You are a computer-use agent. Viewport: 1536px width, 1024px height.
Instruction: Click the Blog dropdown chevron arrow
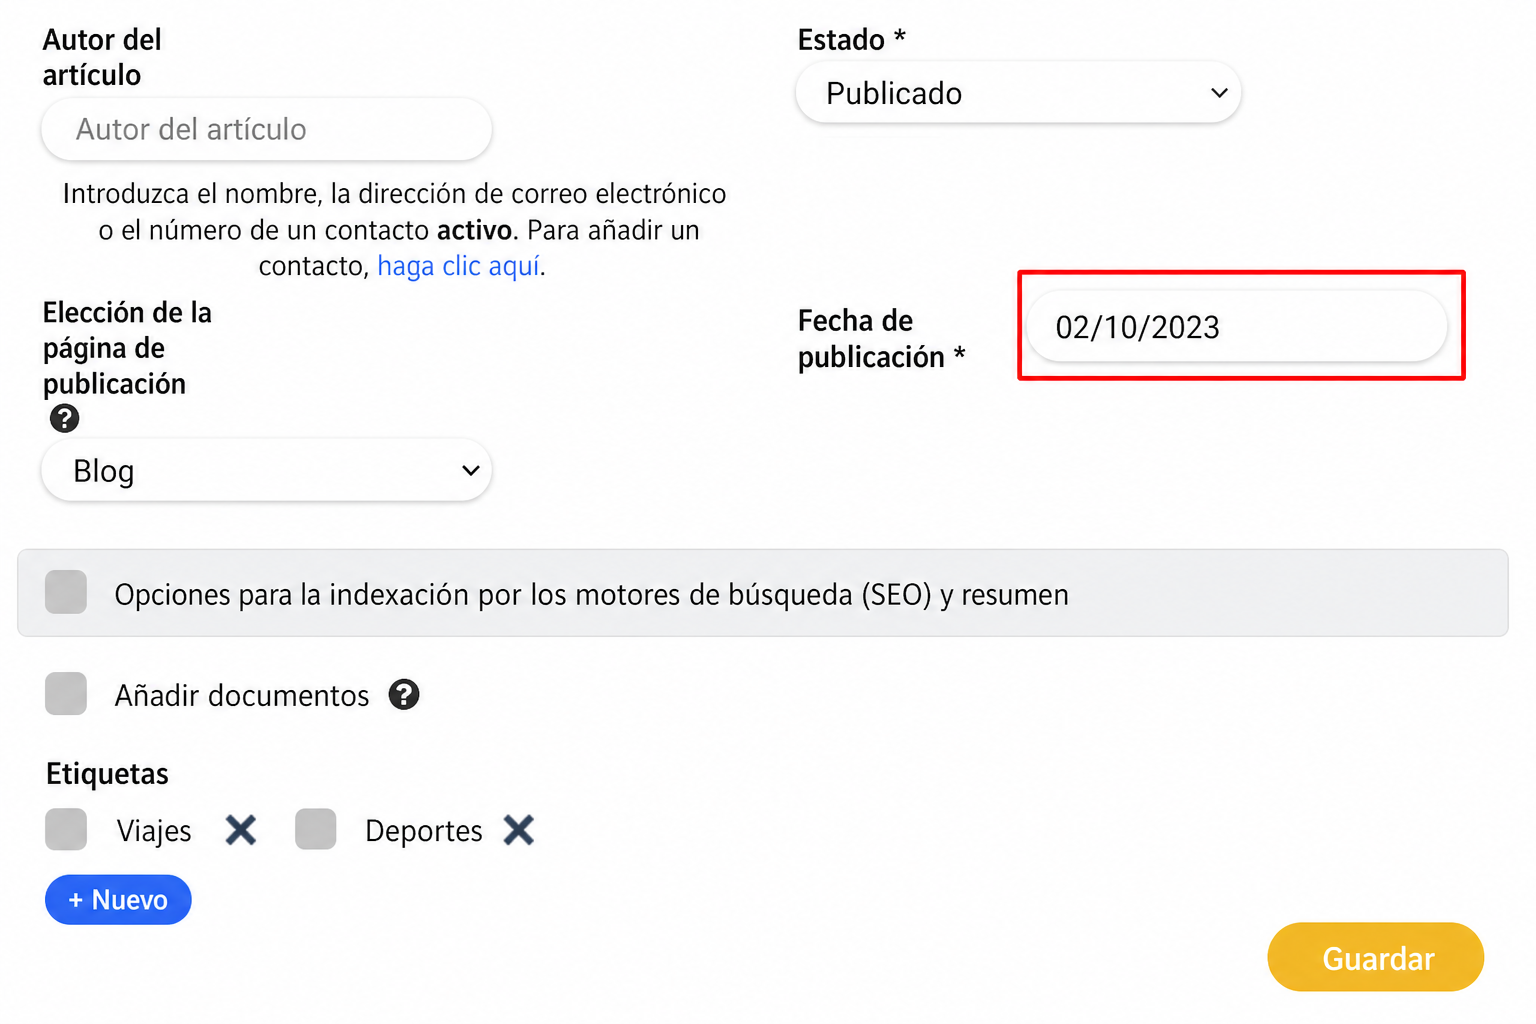470,470
